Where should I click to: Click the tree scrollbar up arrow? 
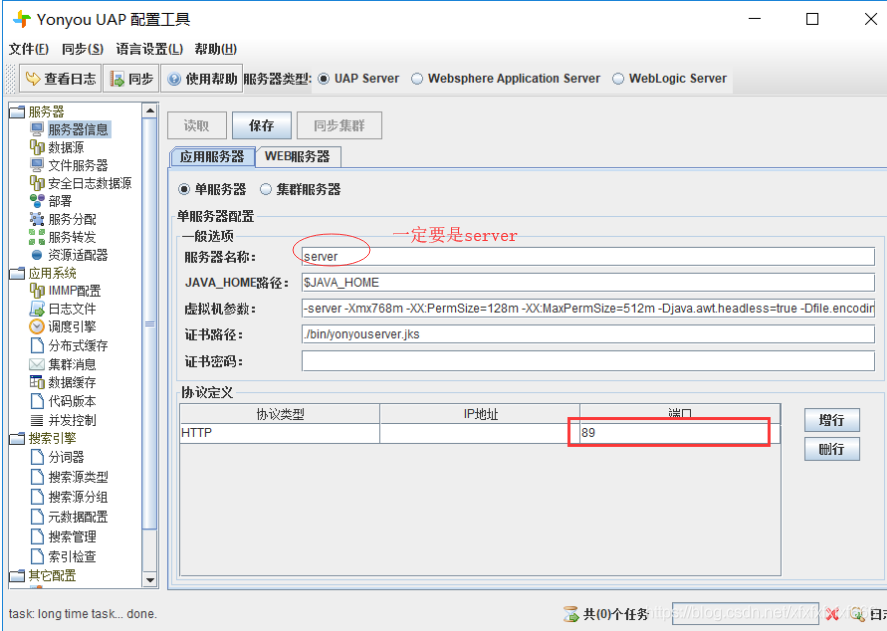coord(150,110)
